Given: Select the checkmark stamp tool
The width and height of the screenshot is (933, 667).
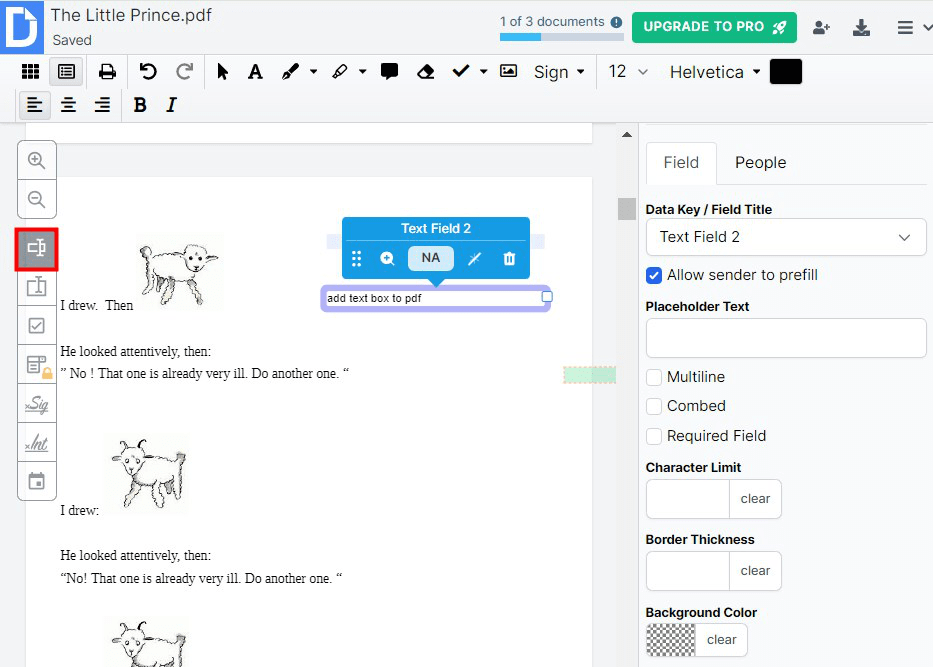Looking at the screenshot, I should (461, 71).
